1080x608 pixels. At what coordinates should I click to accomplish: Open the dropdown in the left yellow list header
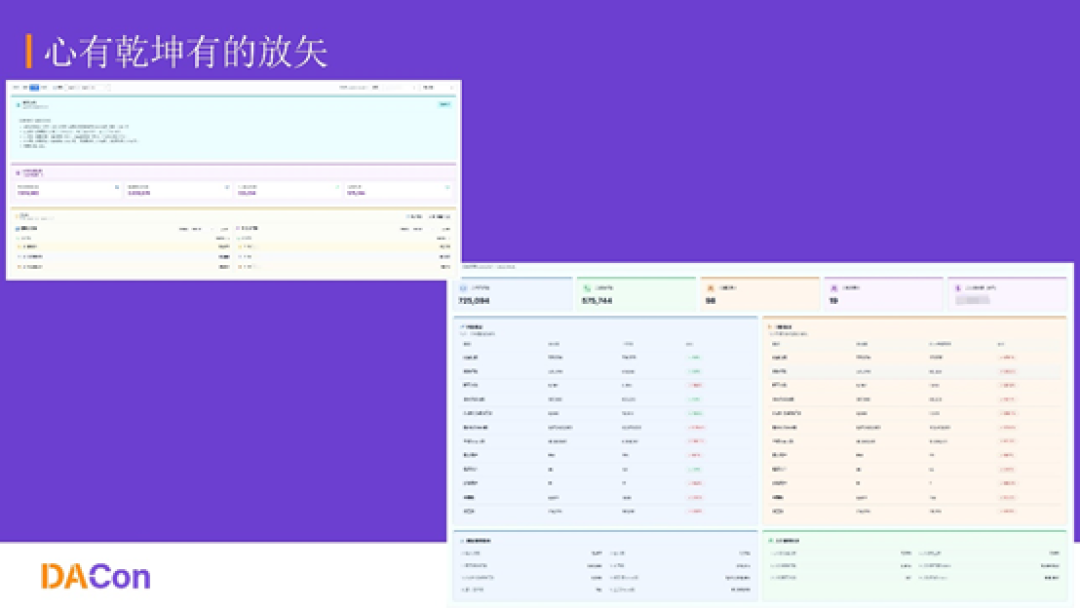click(196, 229)
